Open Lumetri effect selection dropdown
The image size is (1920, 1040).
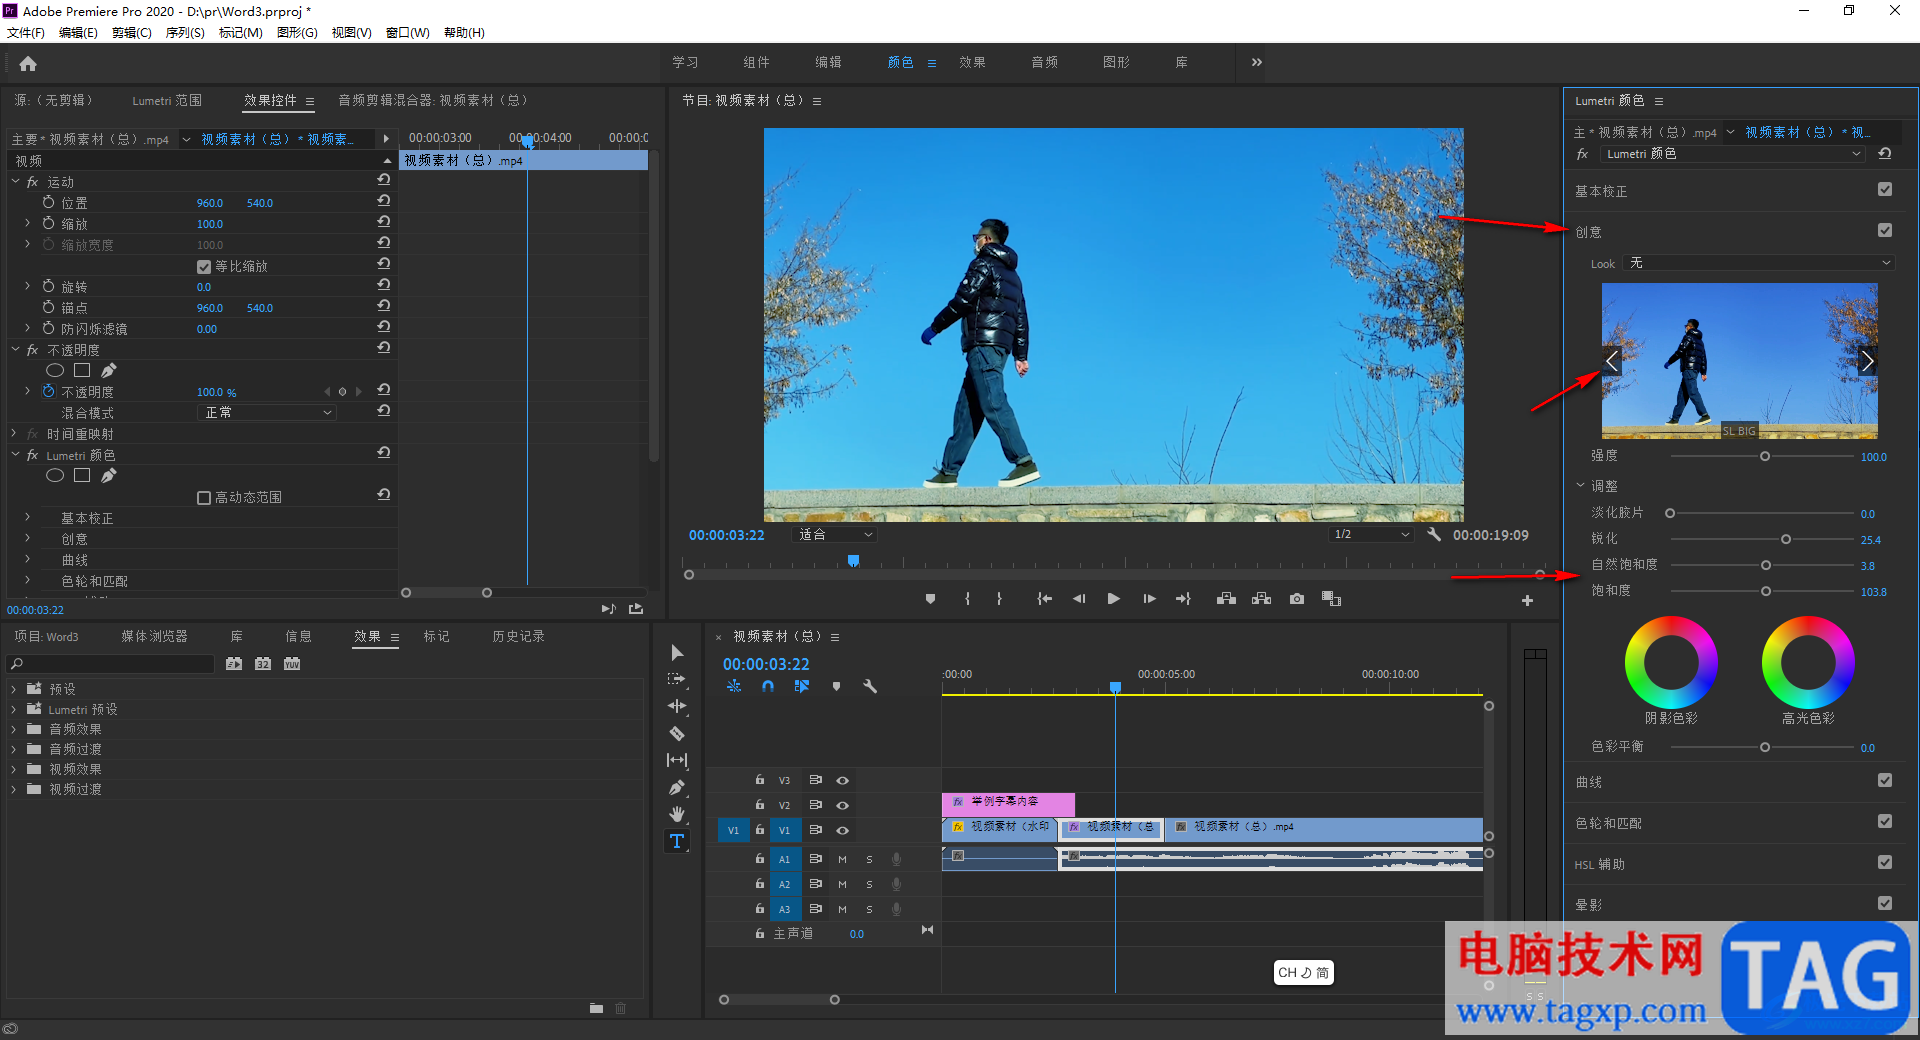pyautogui.click(x=1733, y=154)
